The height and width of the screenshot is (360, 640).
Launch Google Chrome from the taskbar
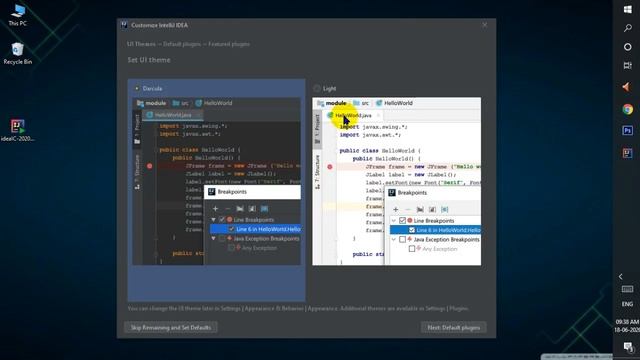(x=628, y=109)
